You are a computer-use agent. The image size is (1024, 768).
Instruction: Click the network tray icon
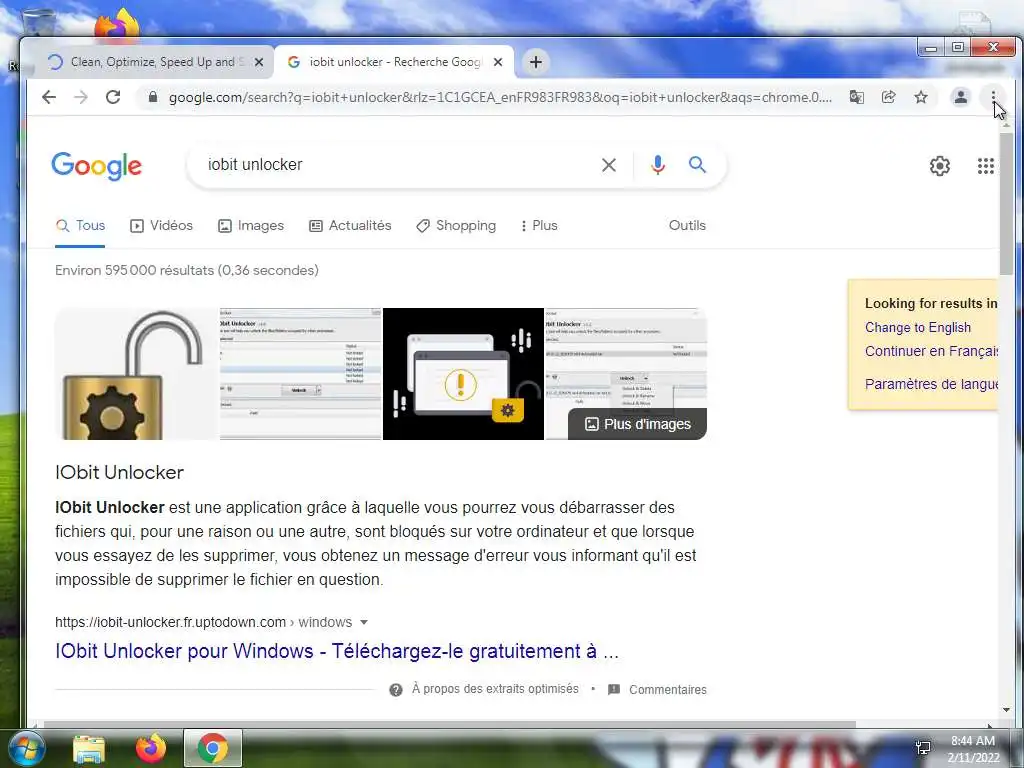pyautogui.click(x=923, y=748)
